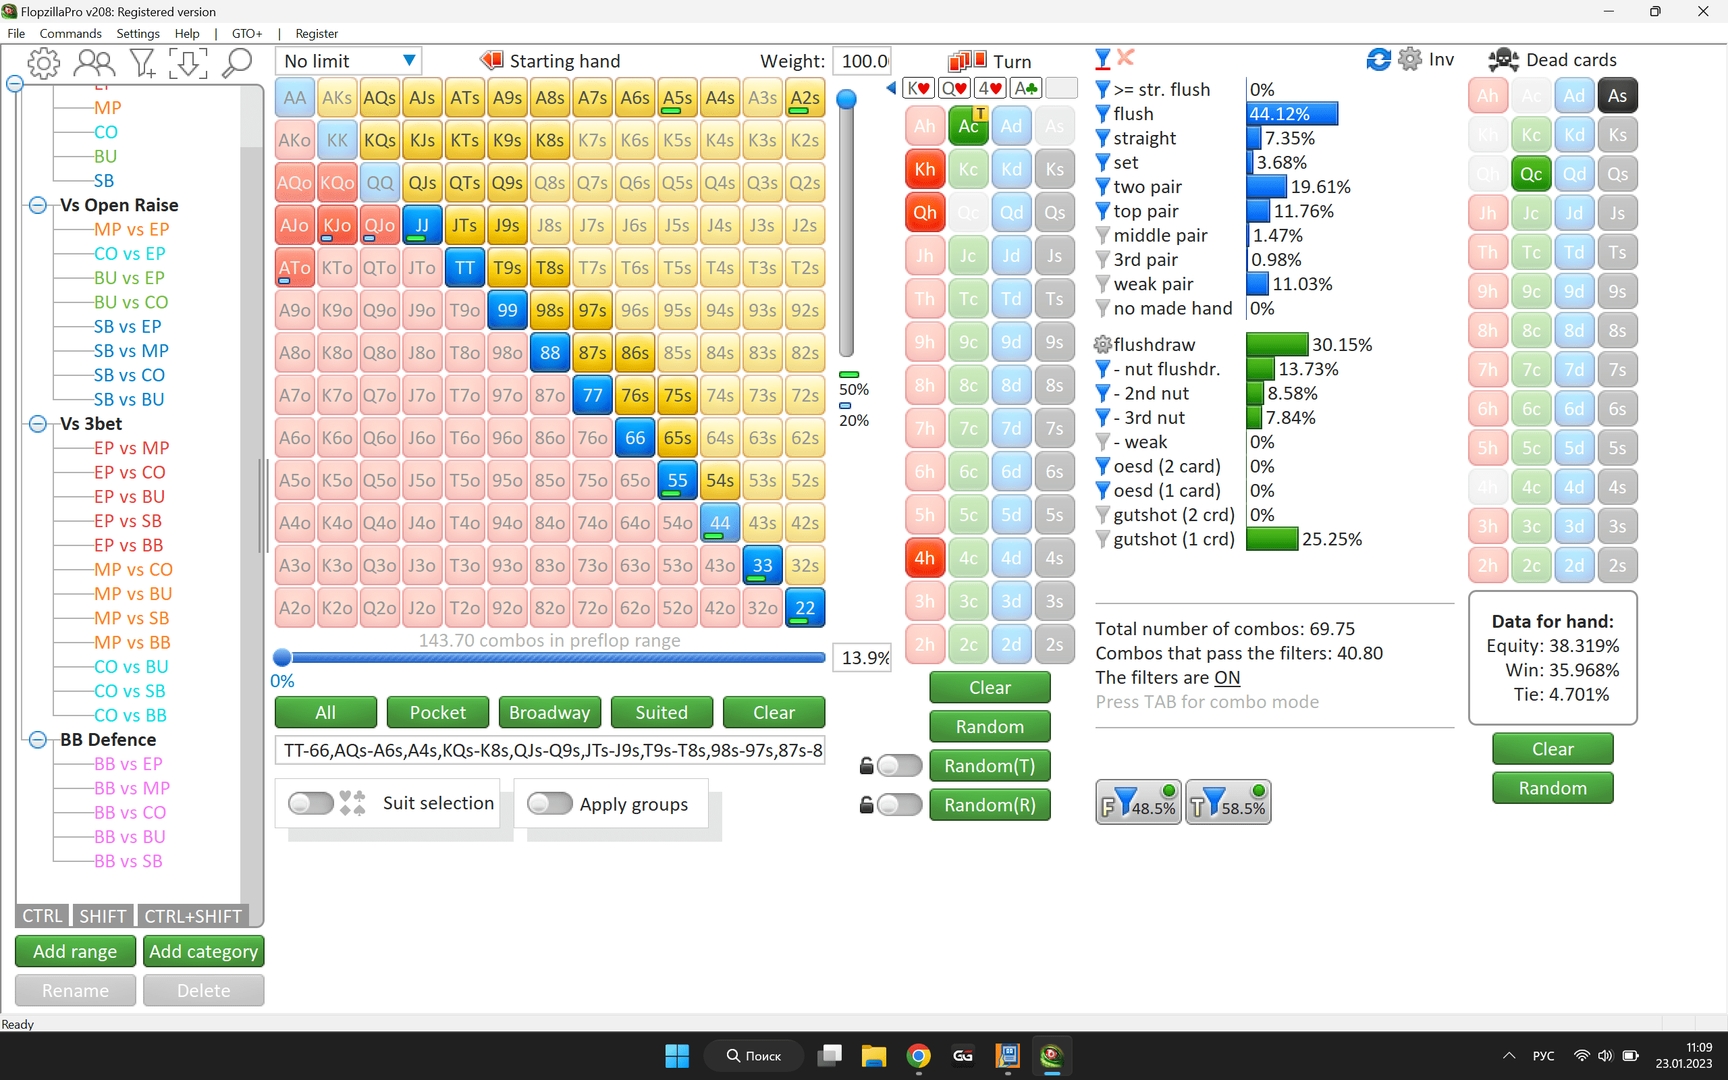Click the add-filter funnel icon with plus
The width and height of the screenshot is (1728, 1080).
pyautogui.click(x=142, y=63)
